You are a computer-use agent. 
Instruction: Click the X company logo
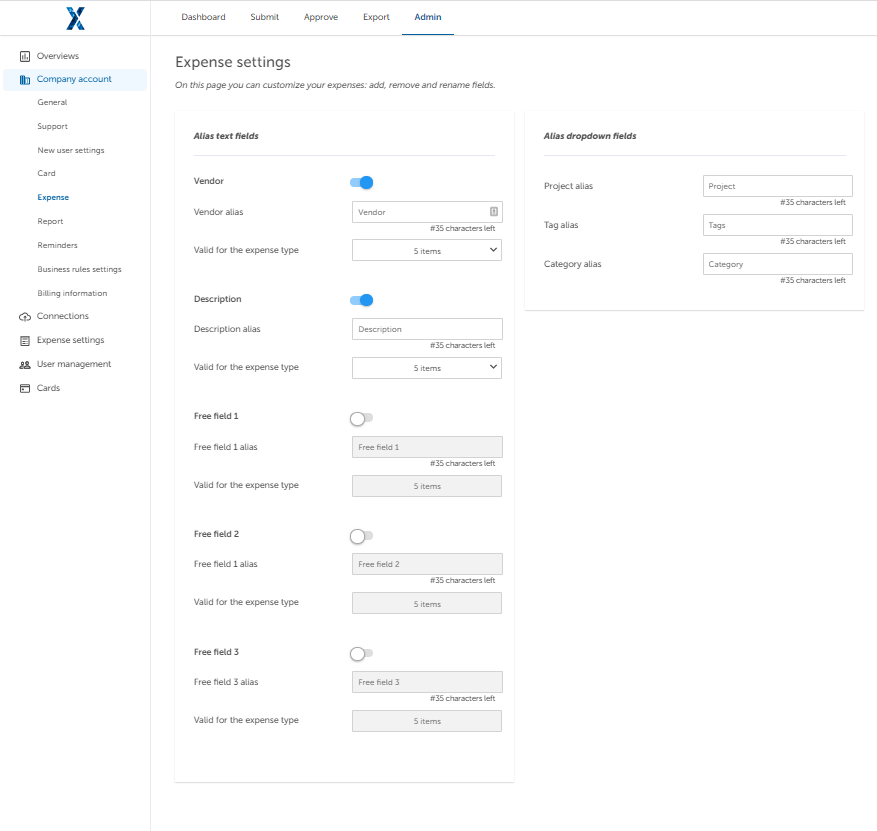click(x=75, y=18)
